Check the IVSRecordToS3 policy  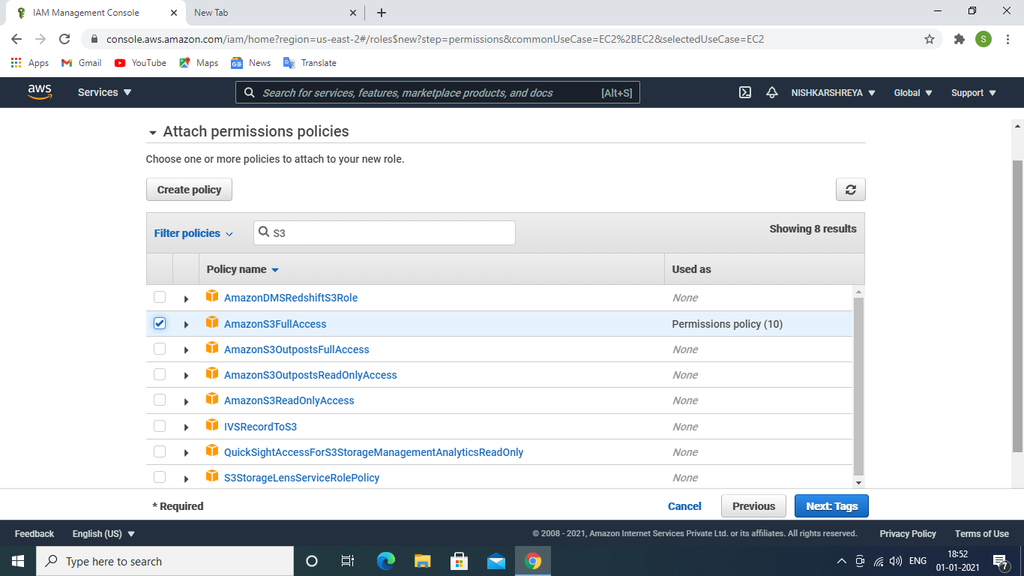159,425
